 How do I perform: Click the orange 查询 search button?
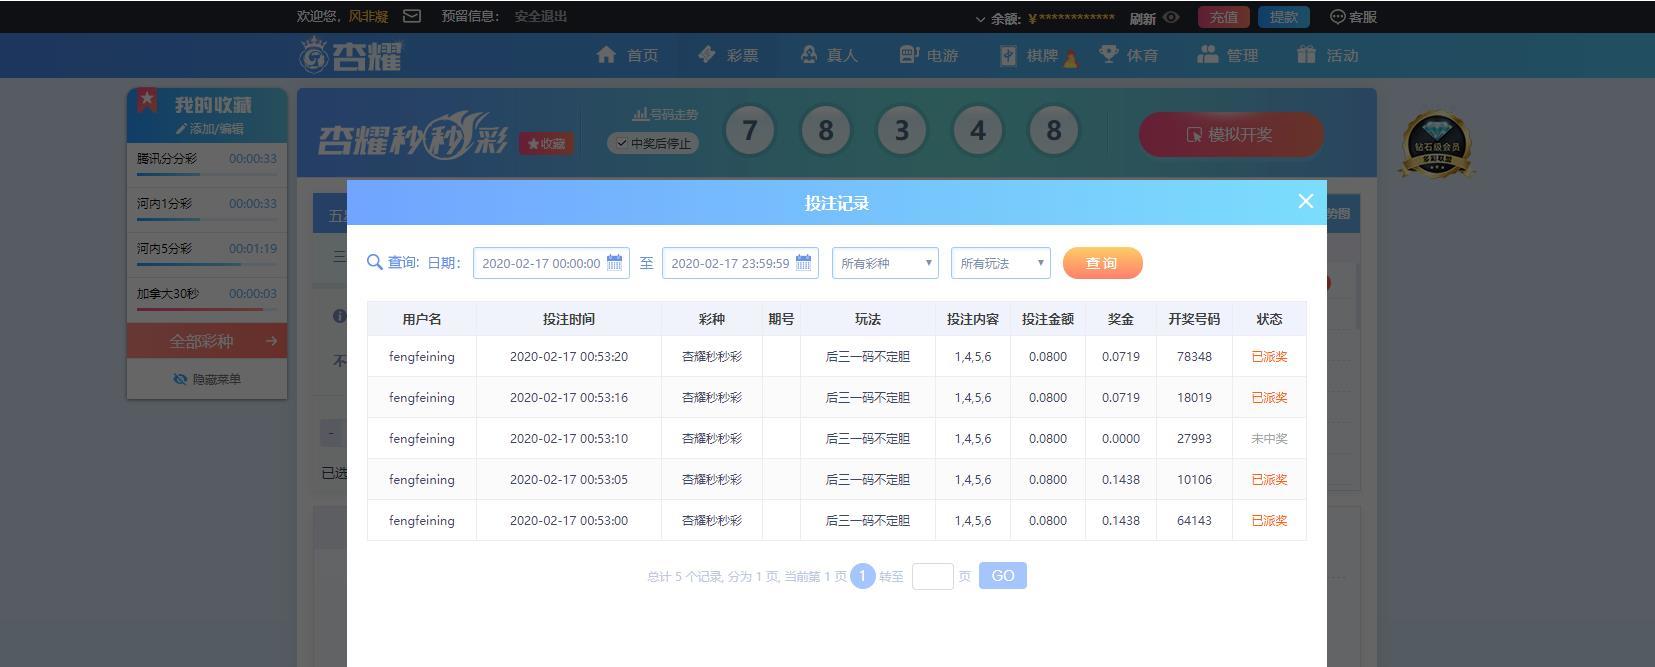pyautogui.click(x=1102, y=263)
